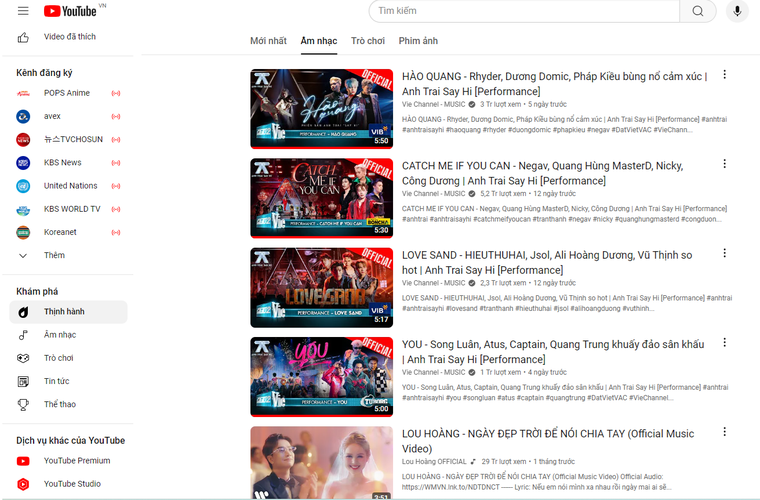Click in the Tìm kiếm search field

click(x=524, y=11)
